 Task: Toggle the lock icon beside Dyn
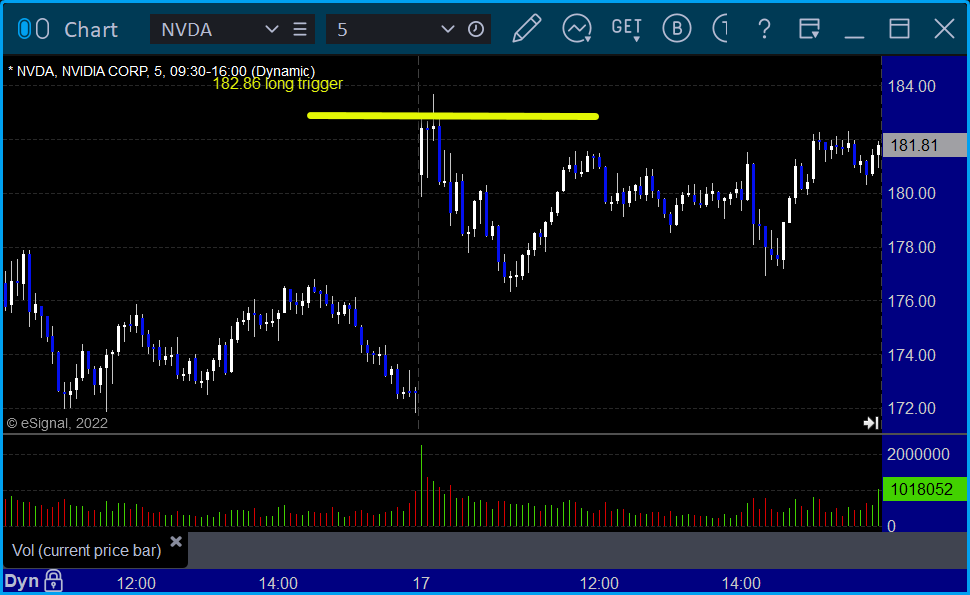pyautogui.click(x=54, y=581)
